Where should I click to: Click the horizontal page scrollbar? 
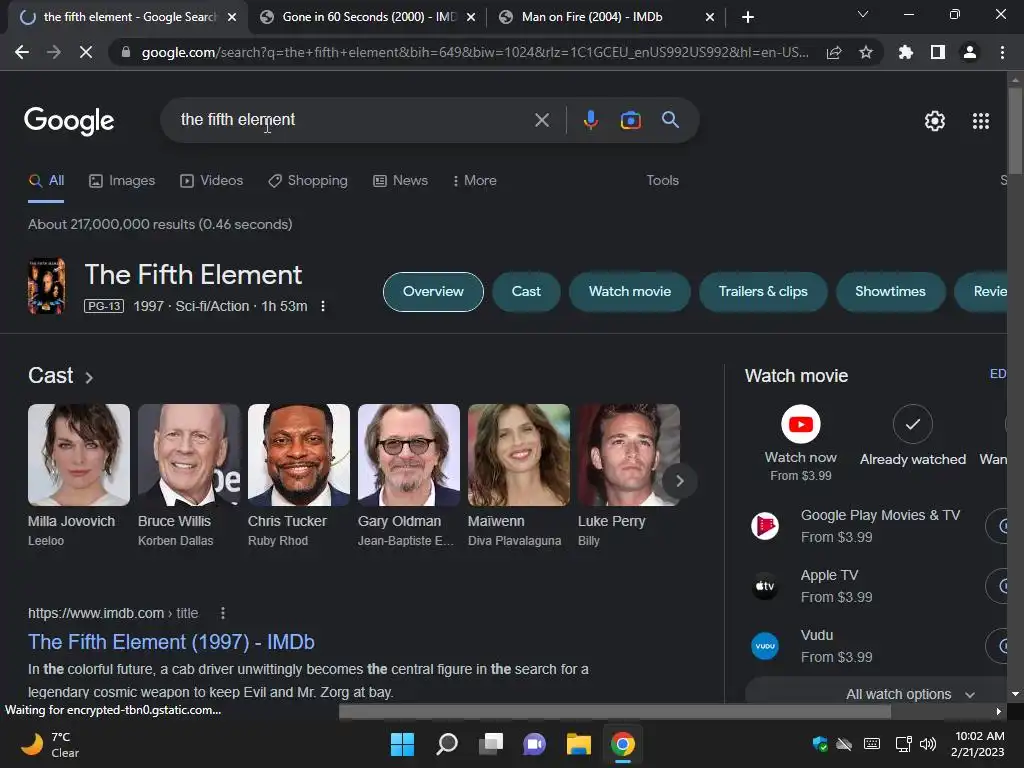(614, 711)
